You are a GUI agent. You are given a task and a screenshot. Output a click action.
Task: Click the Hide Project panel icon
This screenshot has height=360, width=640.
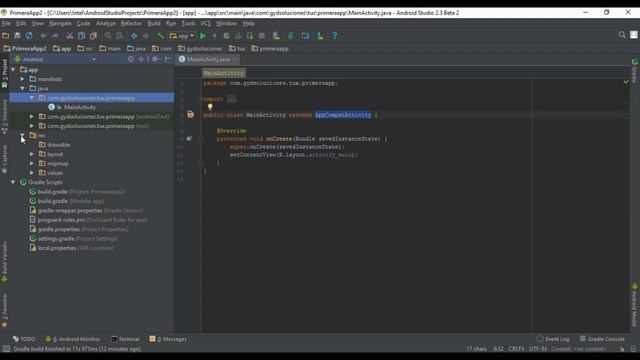click(x=167, y=59)
